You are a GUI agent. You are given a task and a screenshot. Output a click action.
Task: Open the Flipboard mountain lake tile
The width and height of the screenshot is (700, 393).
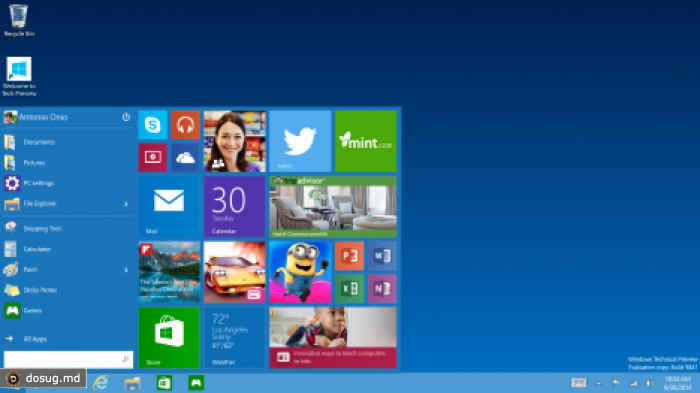169,272
